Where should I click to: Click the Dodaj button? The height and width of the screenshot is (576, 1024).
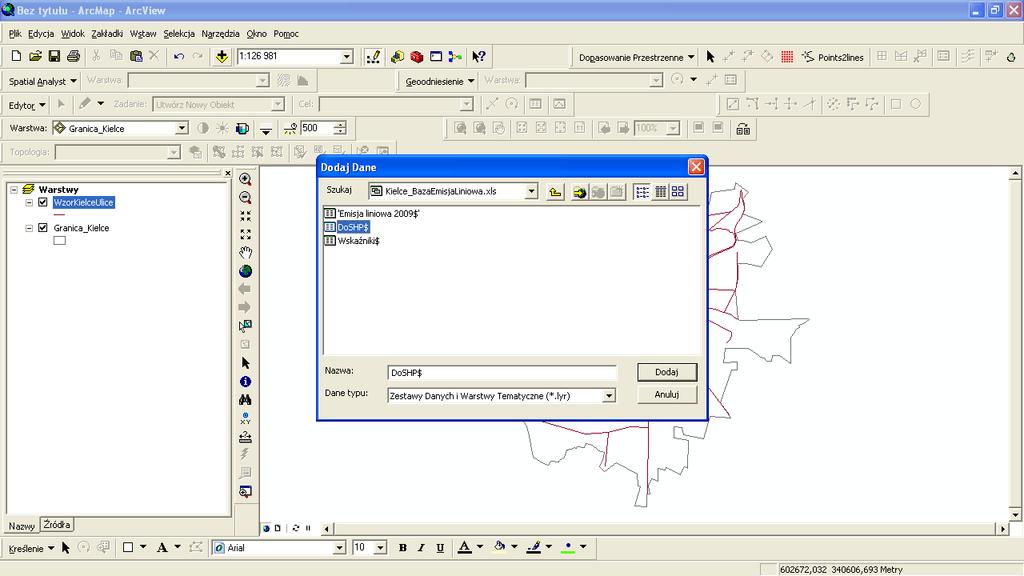tap(667, 372)
